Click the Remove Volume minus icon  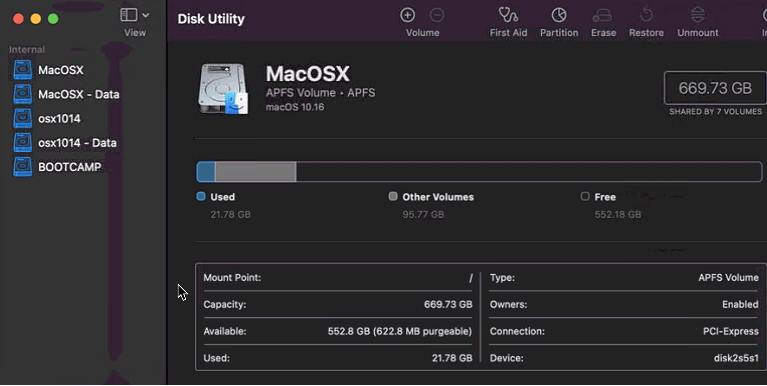[x=437, y=15]
